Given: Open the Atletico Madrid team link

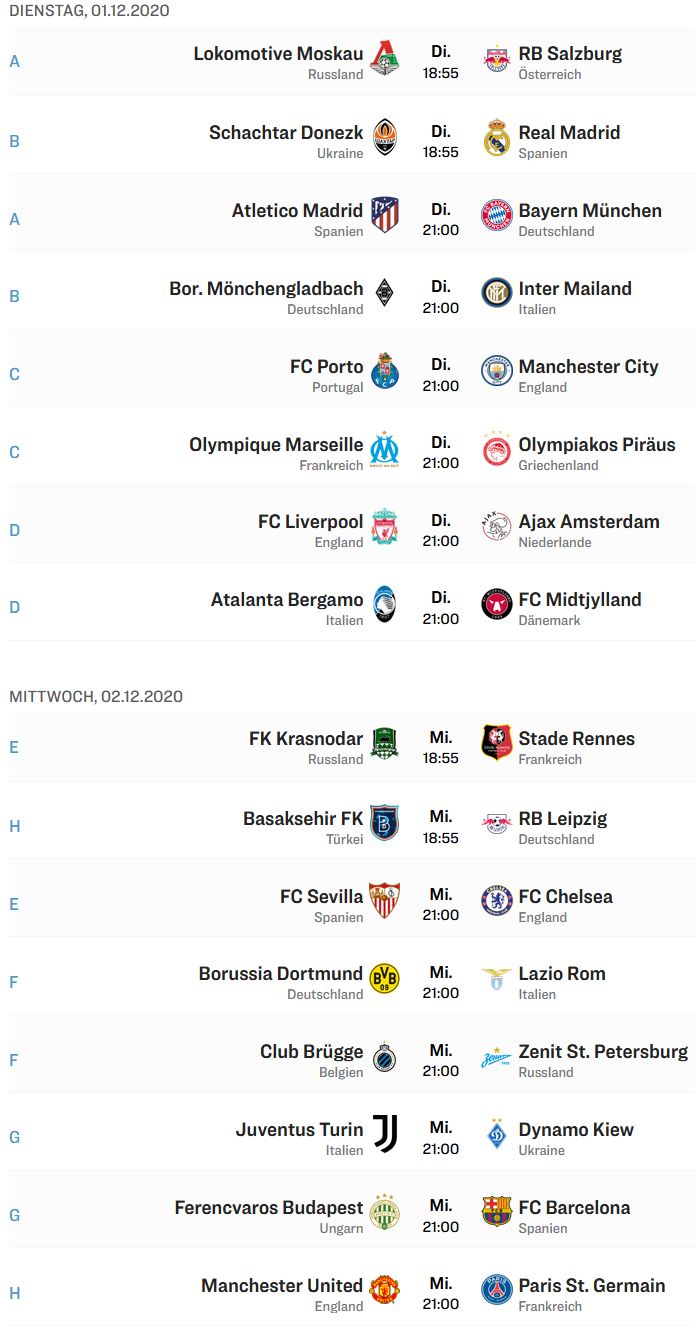Looking at the screenshot, I should coord(298,211).
